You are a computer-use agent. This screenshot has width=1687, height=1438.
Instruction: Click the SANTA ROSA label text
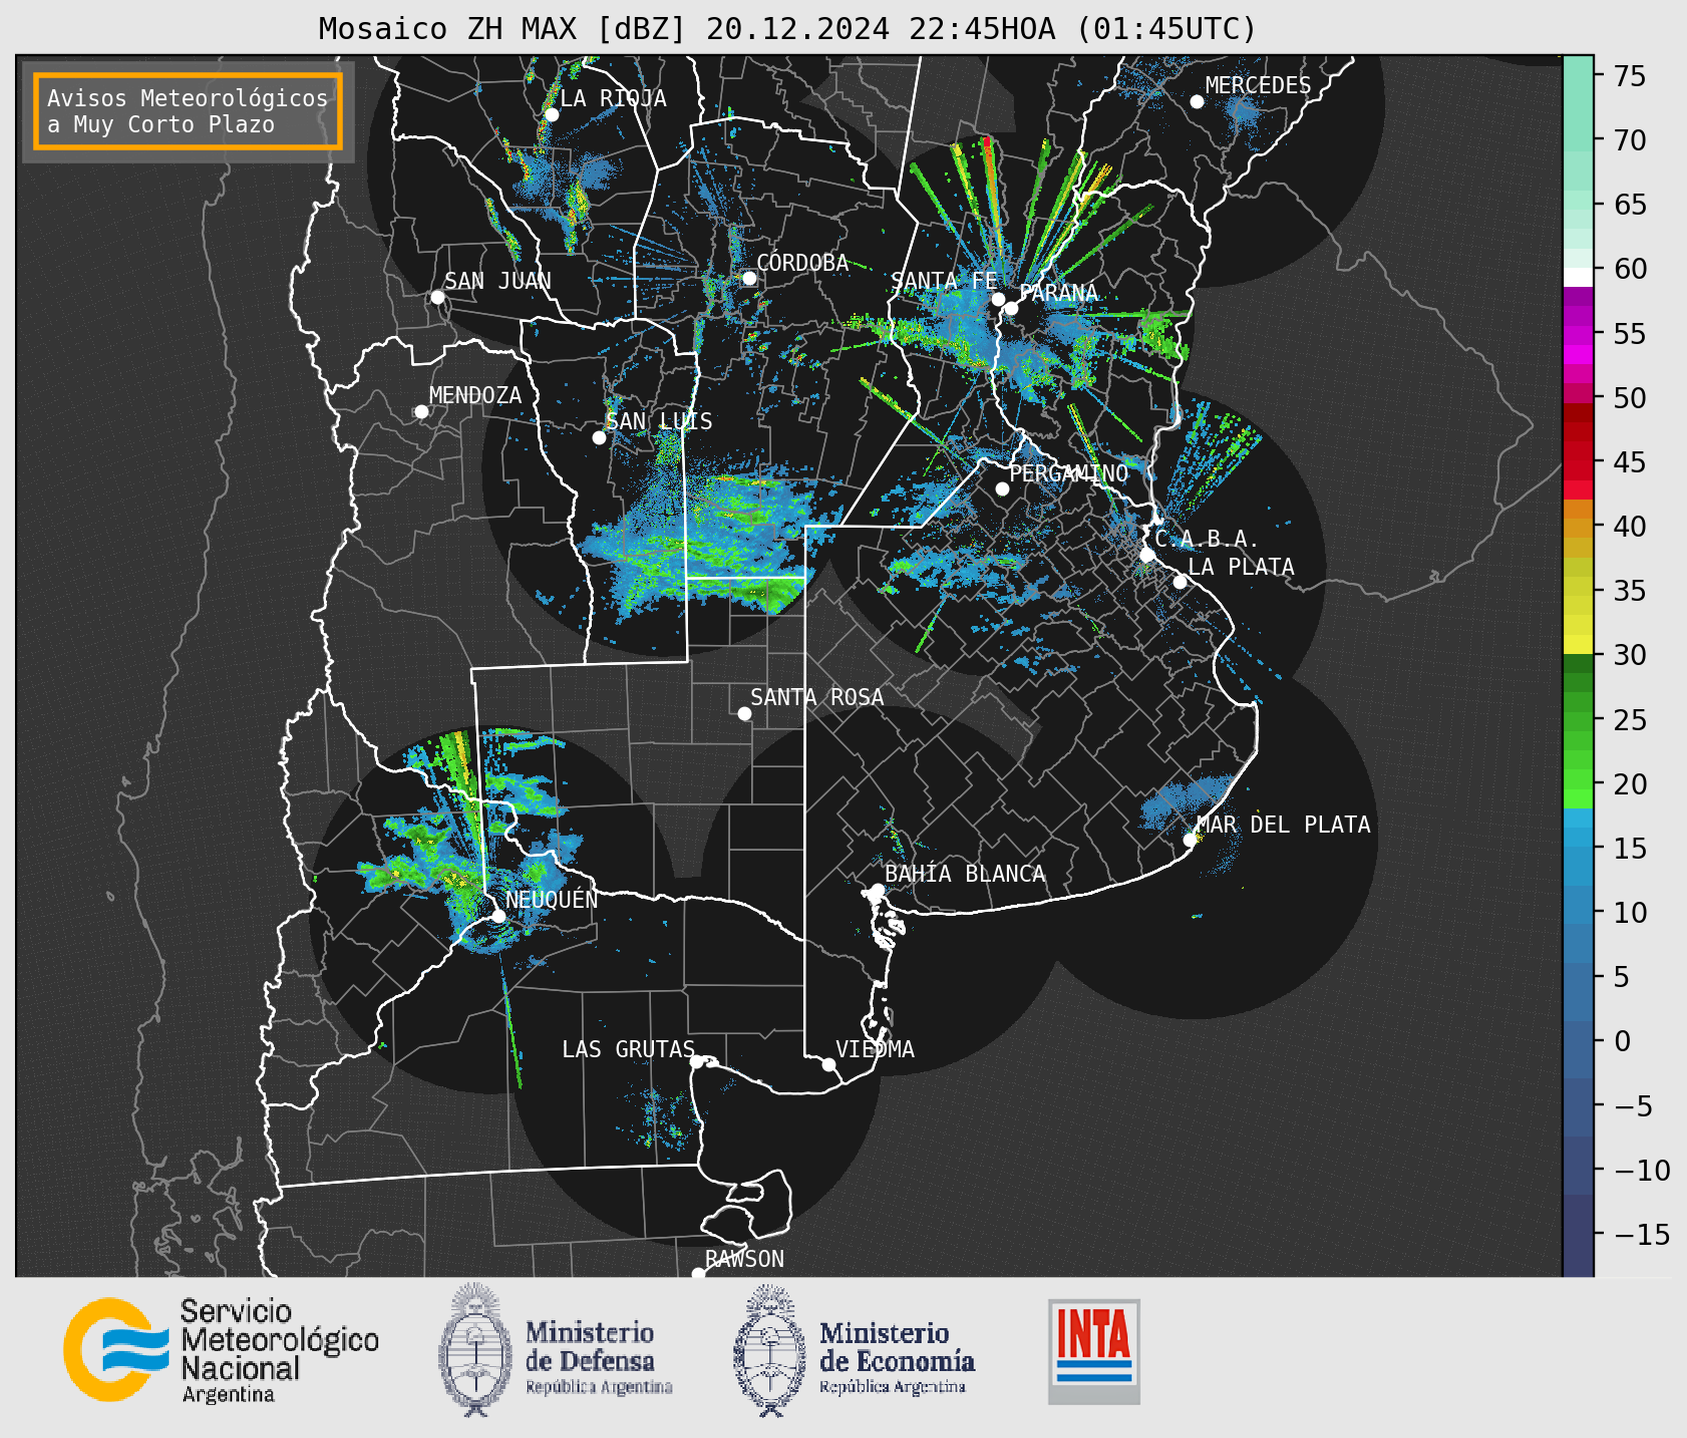coord(817,697)
